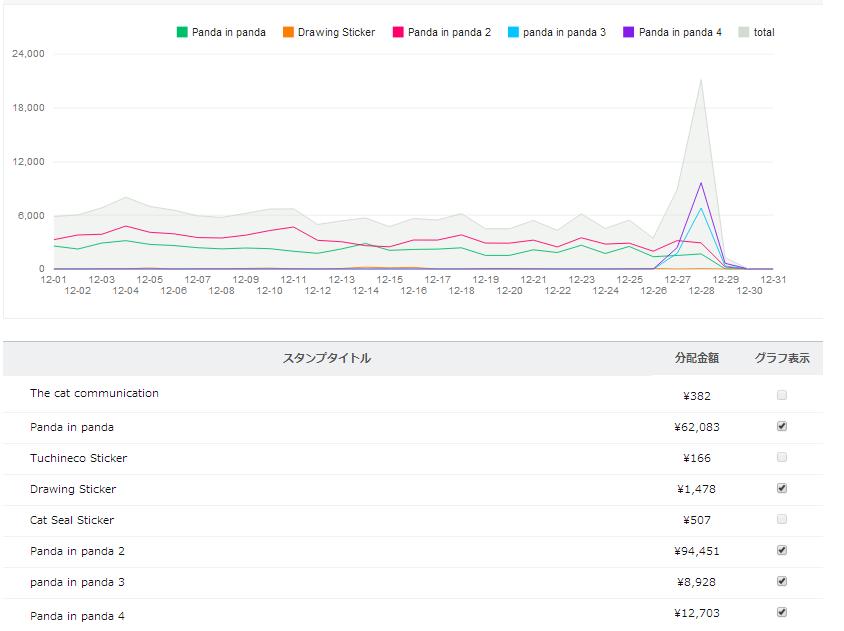
Task: Click the スタンプタイトル column header
Action: 326,358
